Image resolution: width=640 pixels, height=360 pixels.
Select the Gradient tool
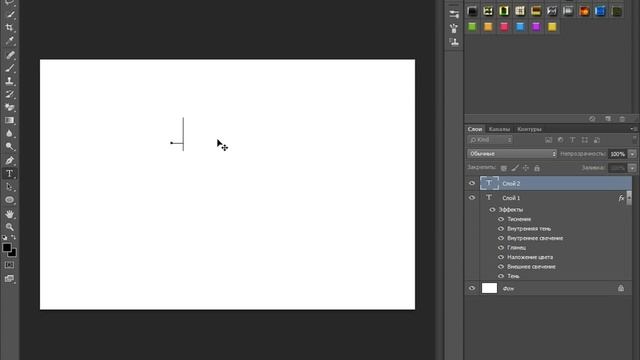[x=10, y=120]
